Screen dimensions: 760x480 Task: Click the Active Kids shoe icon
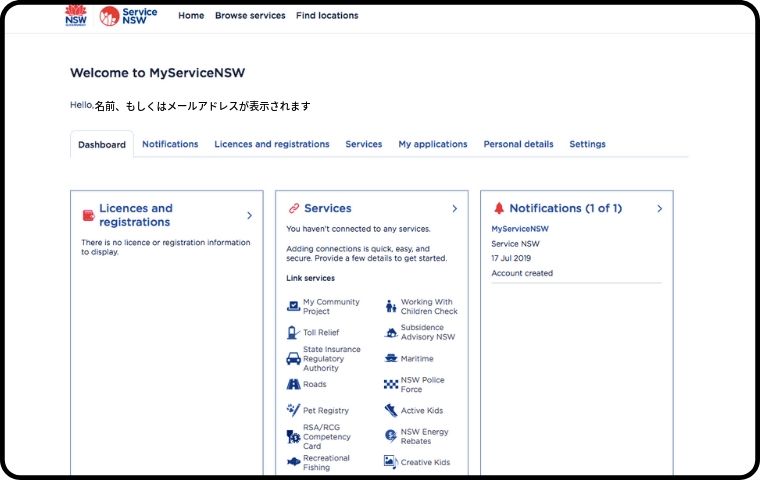coord(391,410)
